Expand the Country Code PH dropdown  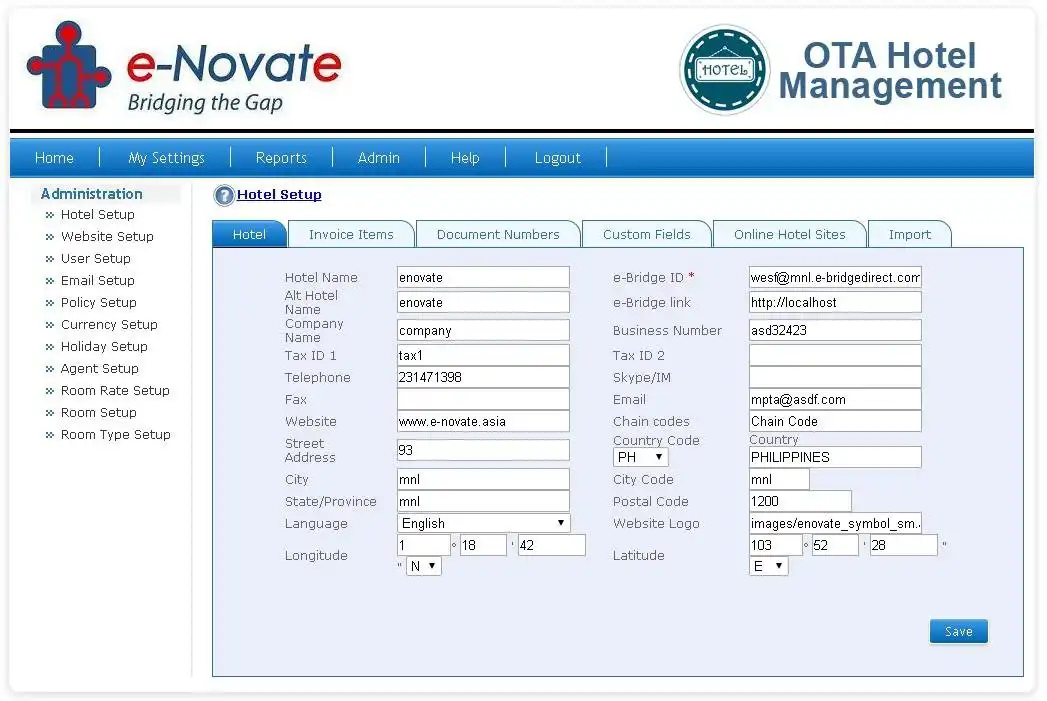coord(640,457)
